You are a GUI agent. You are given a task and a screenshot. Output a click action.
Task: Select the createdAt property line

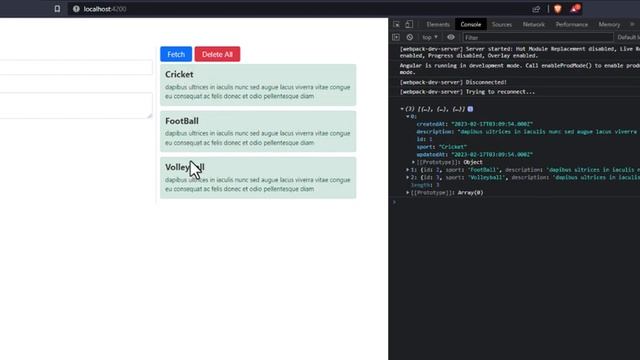pos(475,124)
